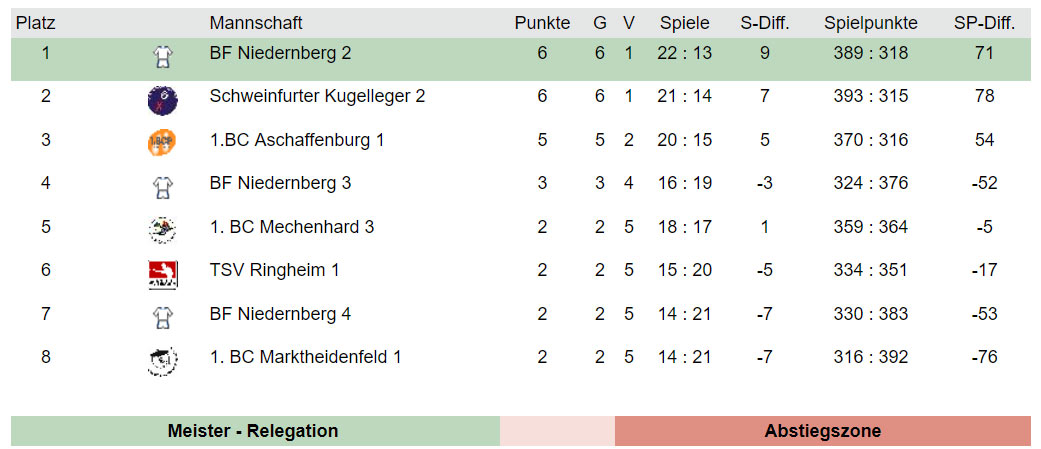
Task: Click the TSV Ringheim 1 red logo
Action: [x=162, y=273]
